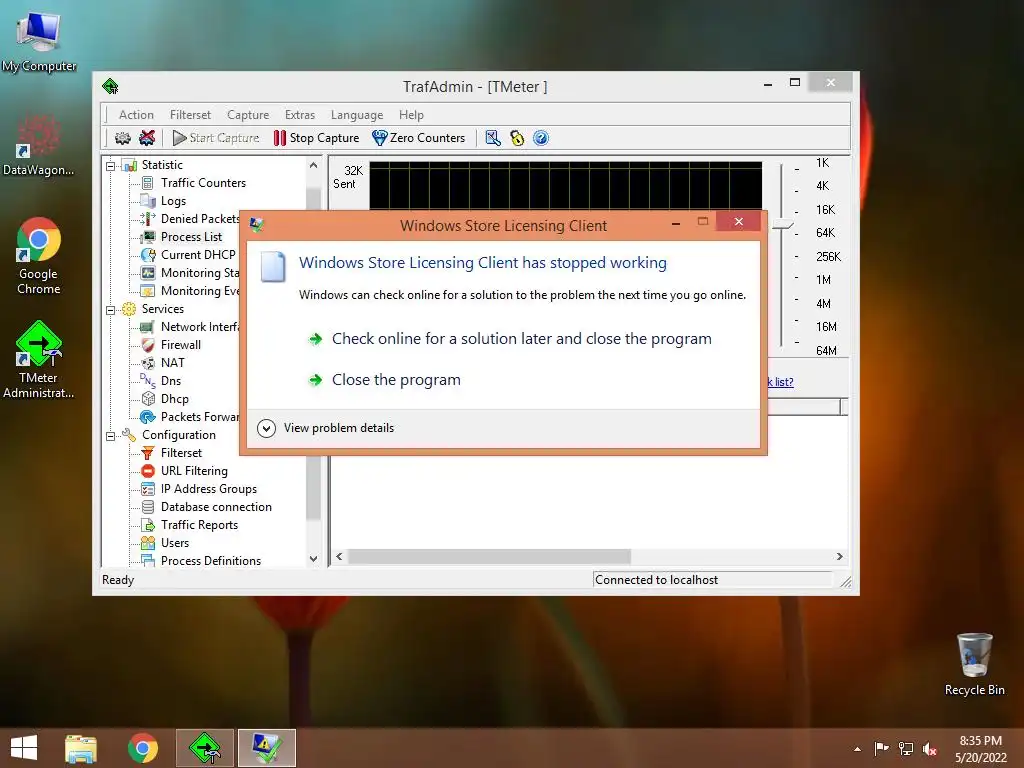Viewport: 1024px width, 768px height.
Task: Click the Denied Packets icon in tree
Action: [148, 219]
